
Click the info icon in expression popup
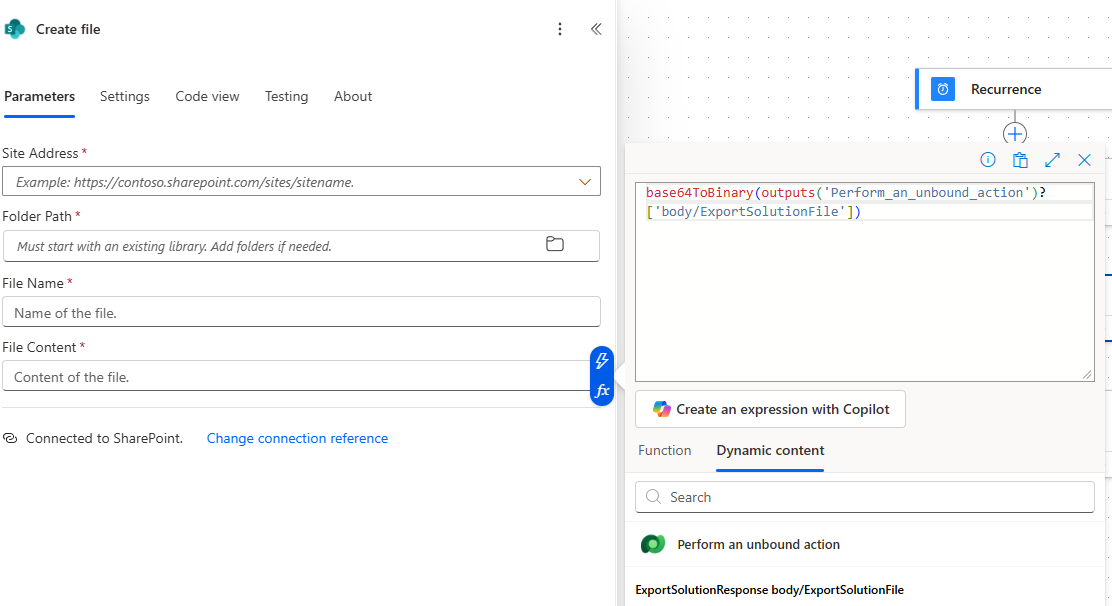click(987, 160)
